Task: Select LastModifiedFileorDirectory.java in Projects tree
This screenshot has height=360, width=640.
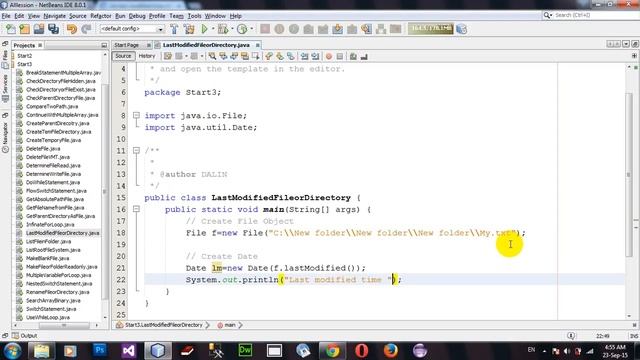Action: [x=62, y=233]
